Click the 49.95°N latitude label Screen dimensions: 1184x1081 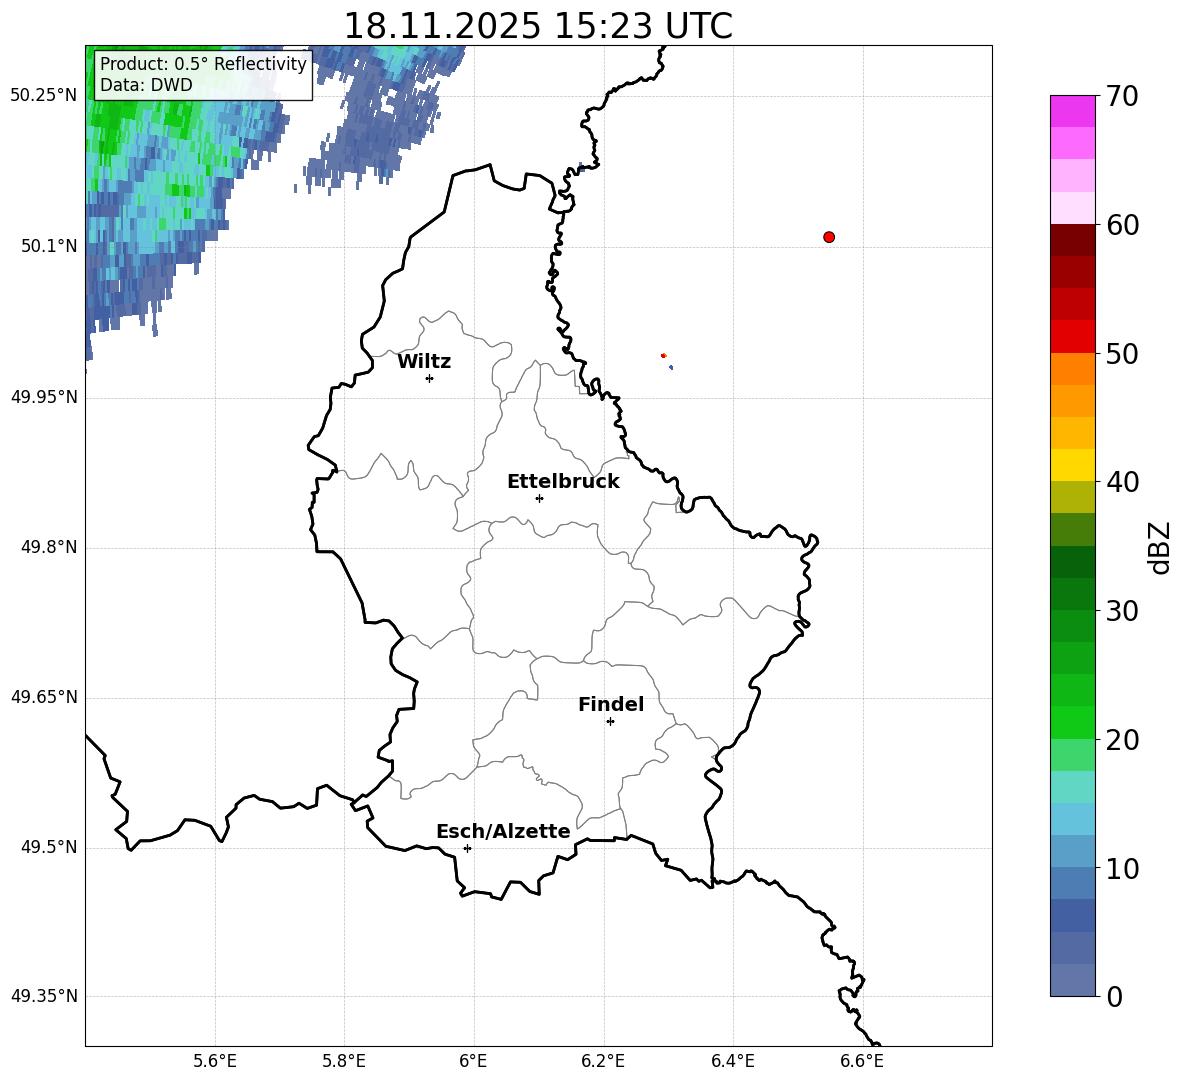[44, 397]
